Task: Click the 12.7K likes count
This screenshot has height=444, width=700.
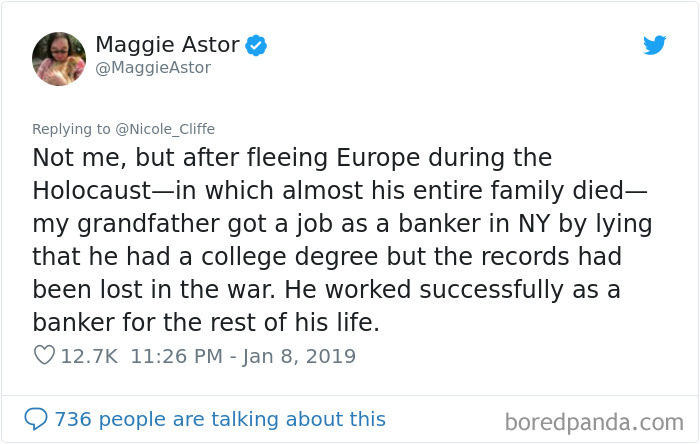Action: click(89, 356)
